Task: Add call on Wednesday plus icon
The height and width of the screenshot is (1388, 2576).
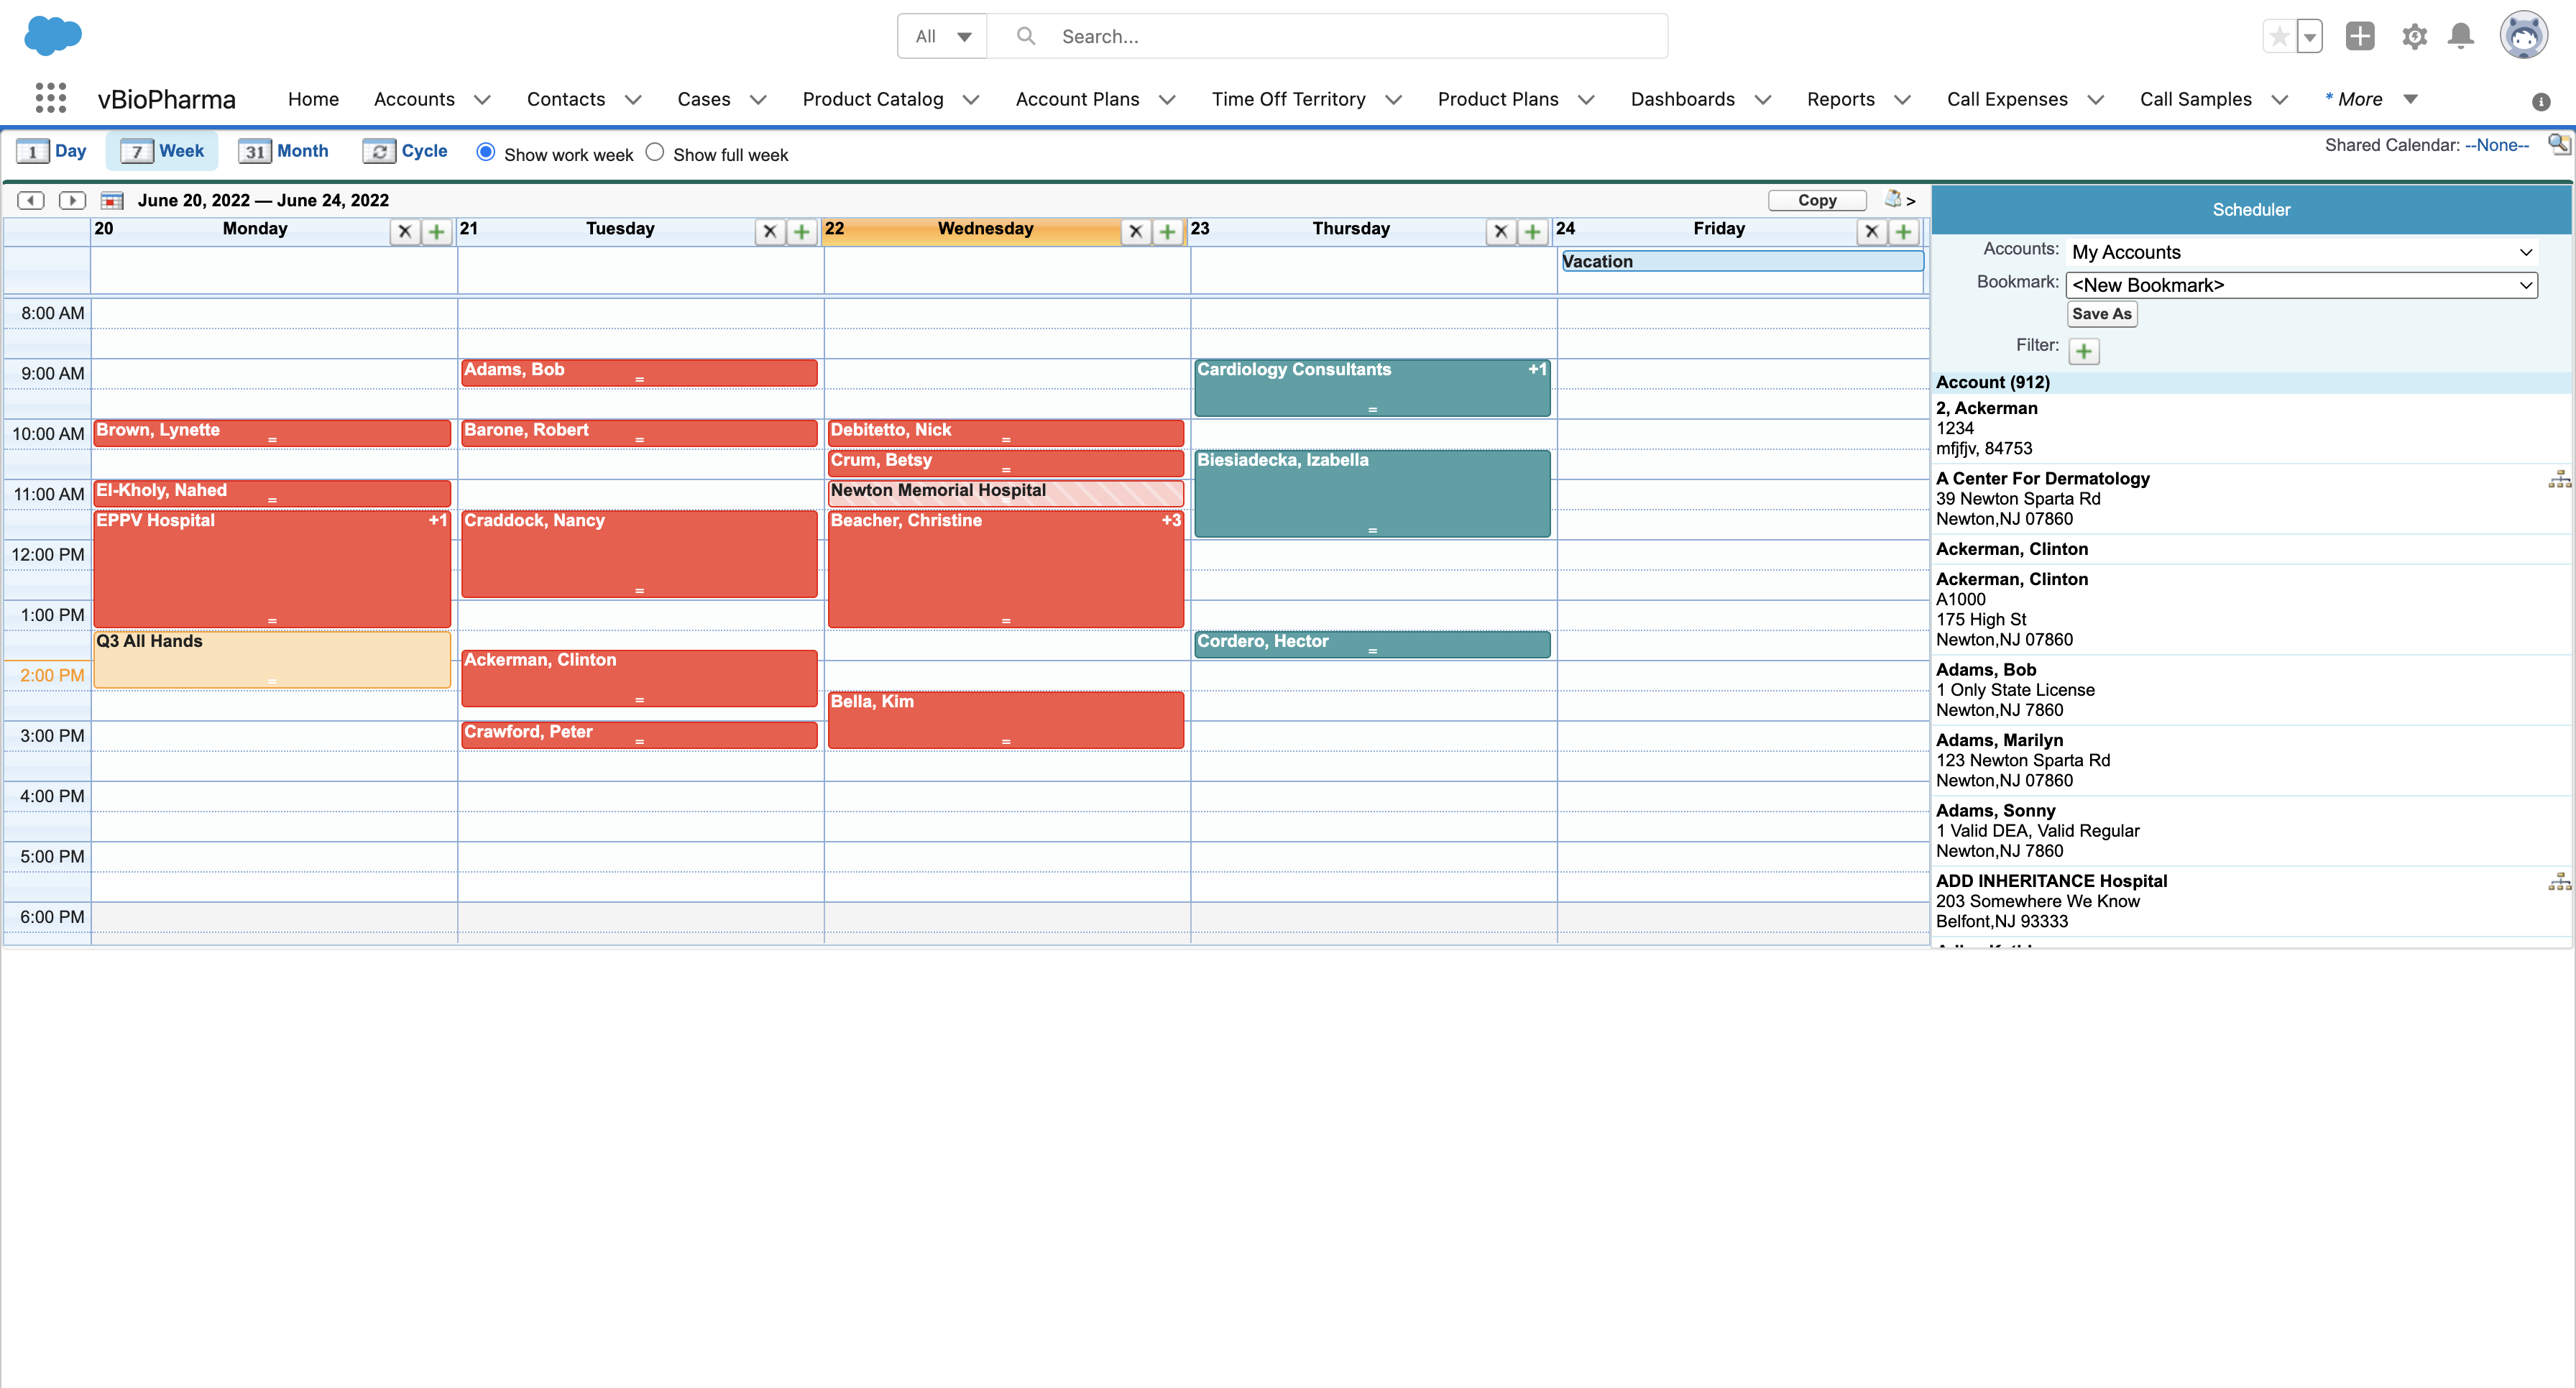Action: [x=1167, y=232]
